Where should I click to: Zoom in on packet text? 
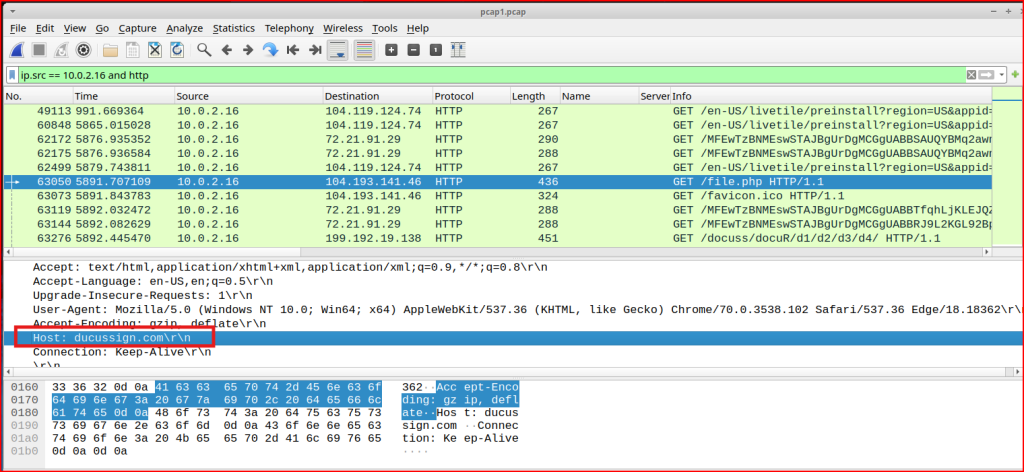390,49
